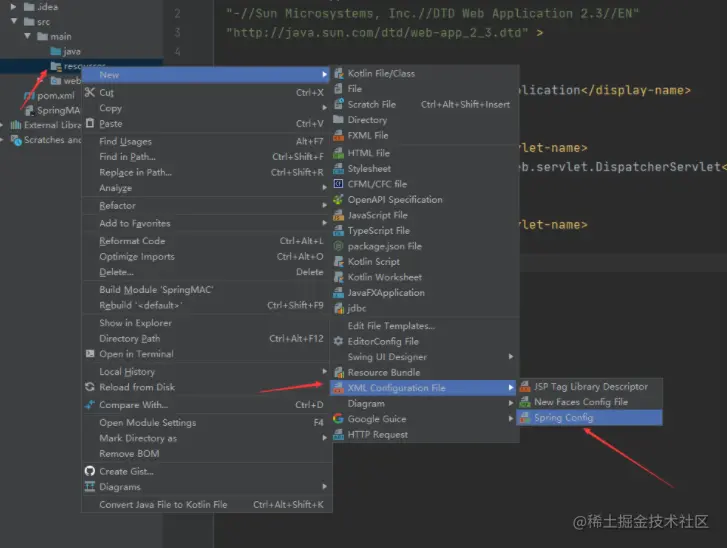Screen dimensions: 727x548
Task: Click the Kotlin File/Class icon
Action: point(339,73)
